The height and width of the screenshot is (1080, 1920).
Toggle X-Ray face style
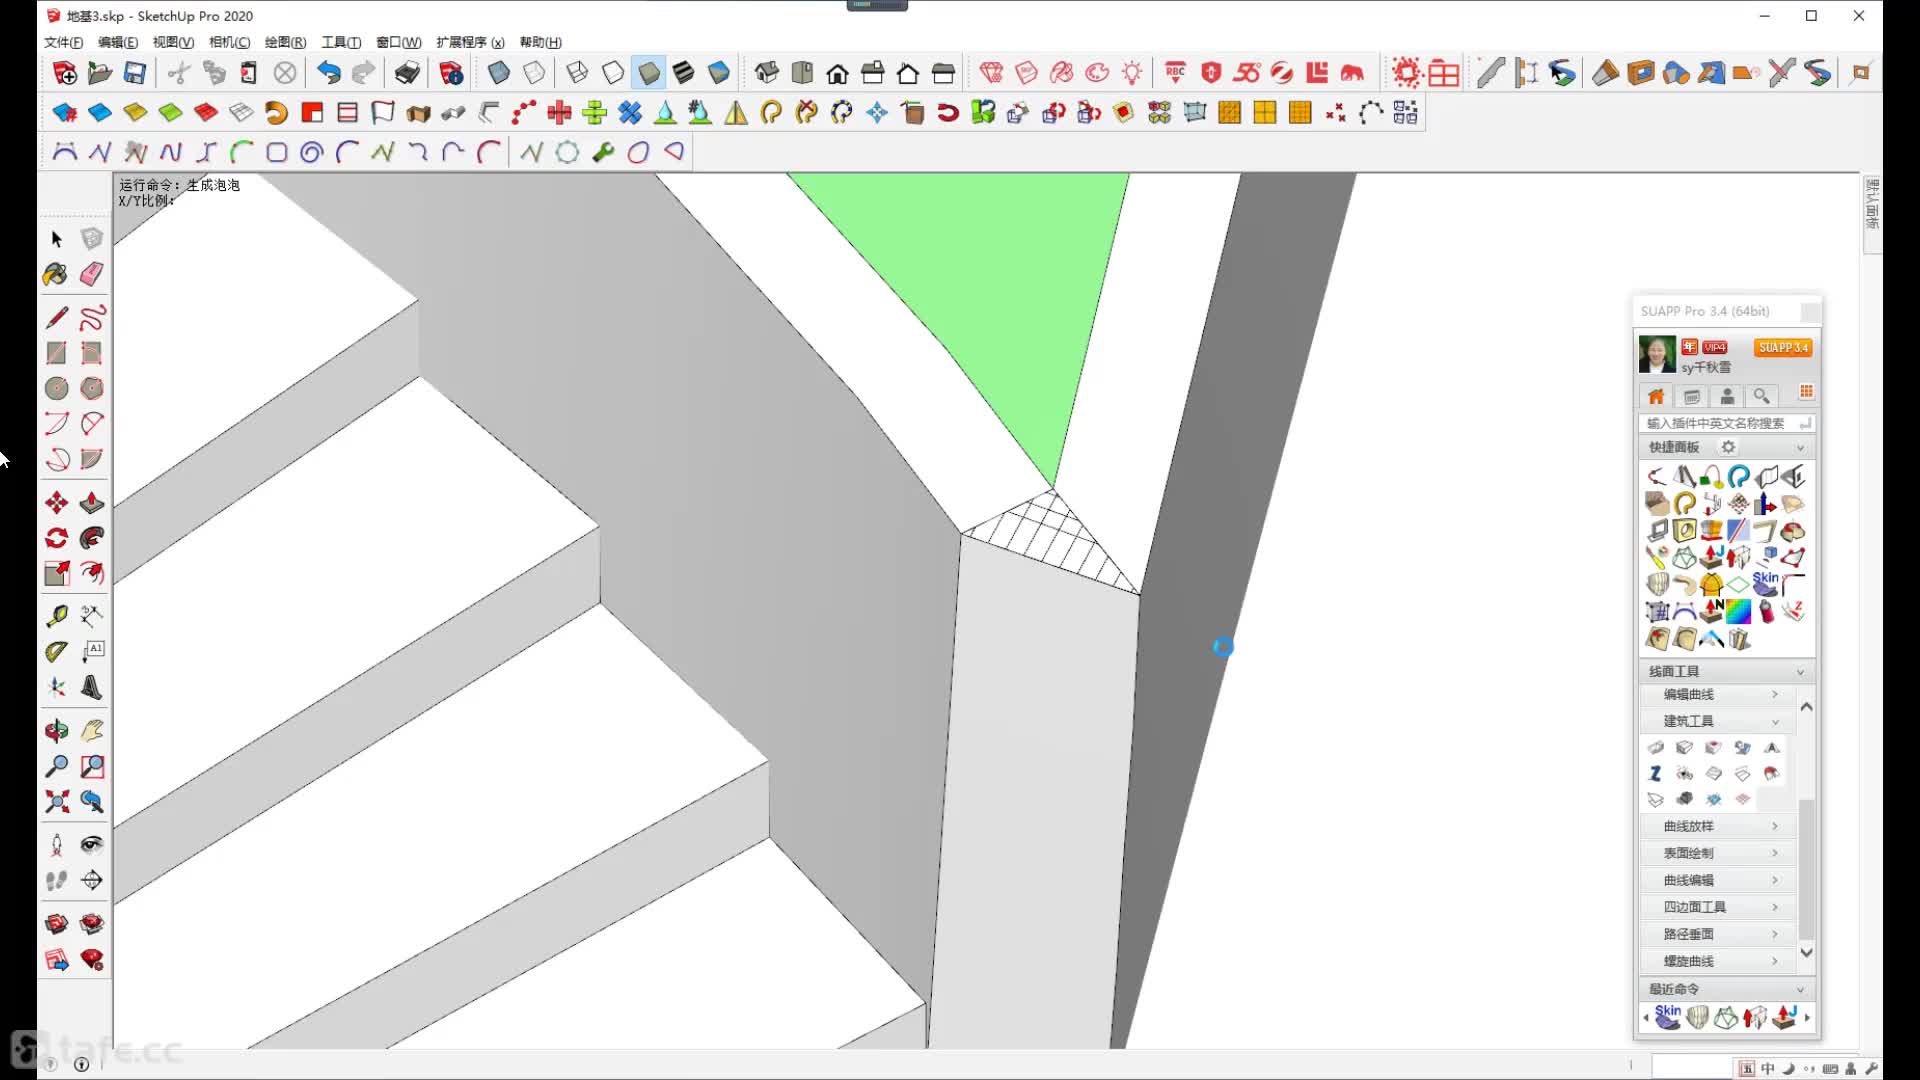pos(499,72)
